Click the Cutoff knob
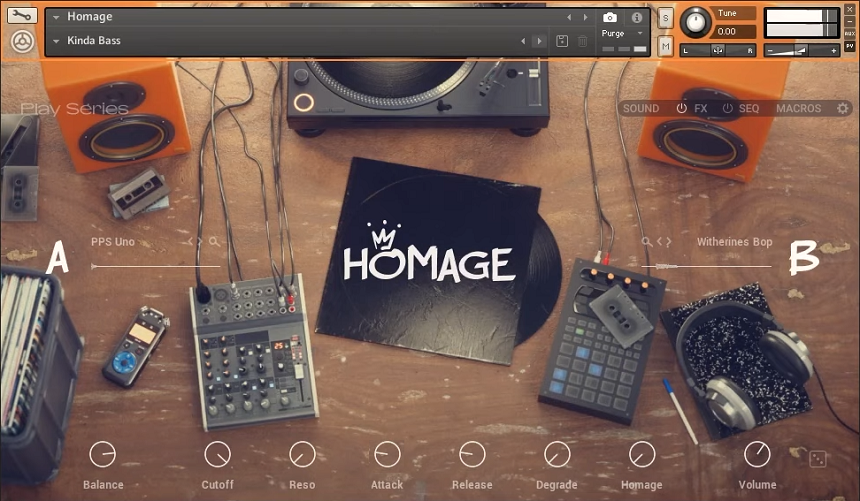 [x=218, y=454]
